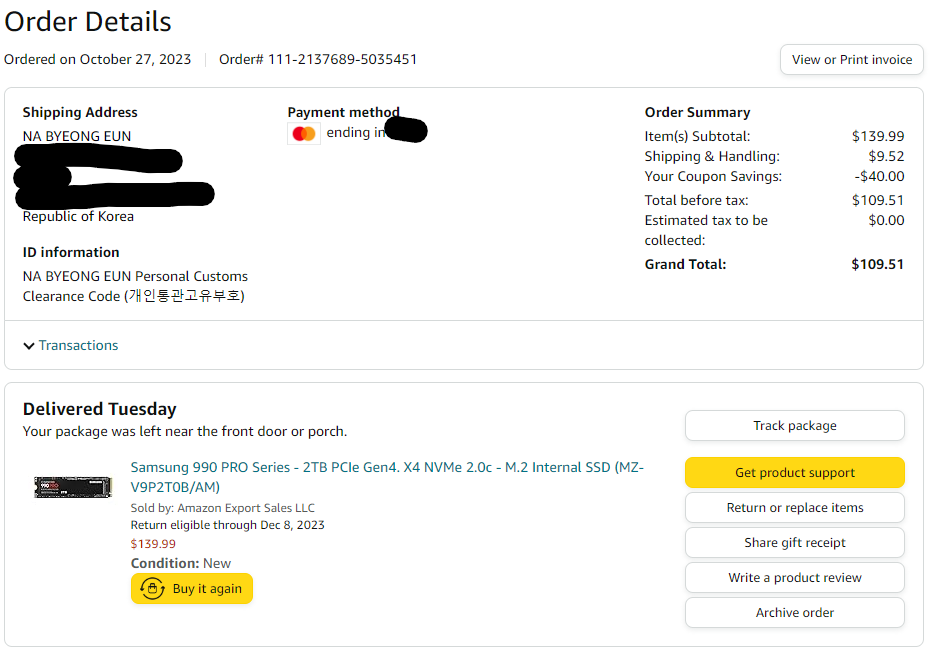The image size is (933, 657).
Task: Open the Samsung 990 PRO SSD thumbnail
Action: pyautogui.click(x=72, y=487)
